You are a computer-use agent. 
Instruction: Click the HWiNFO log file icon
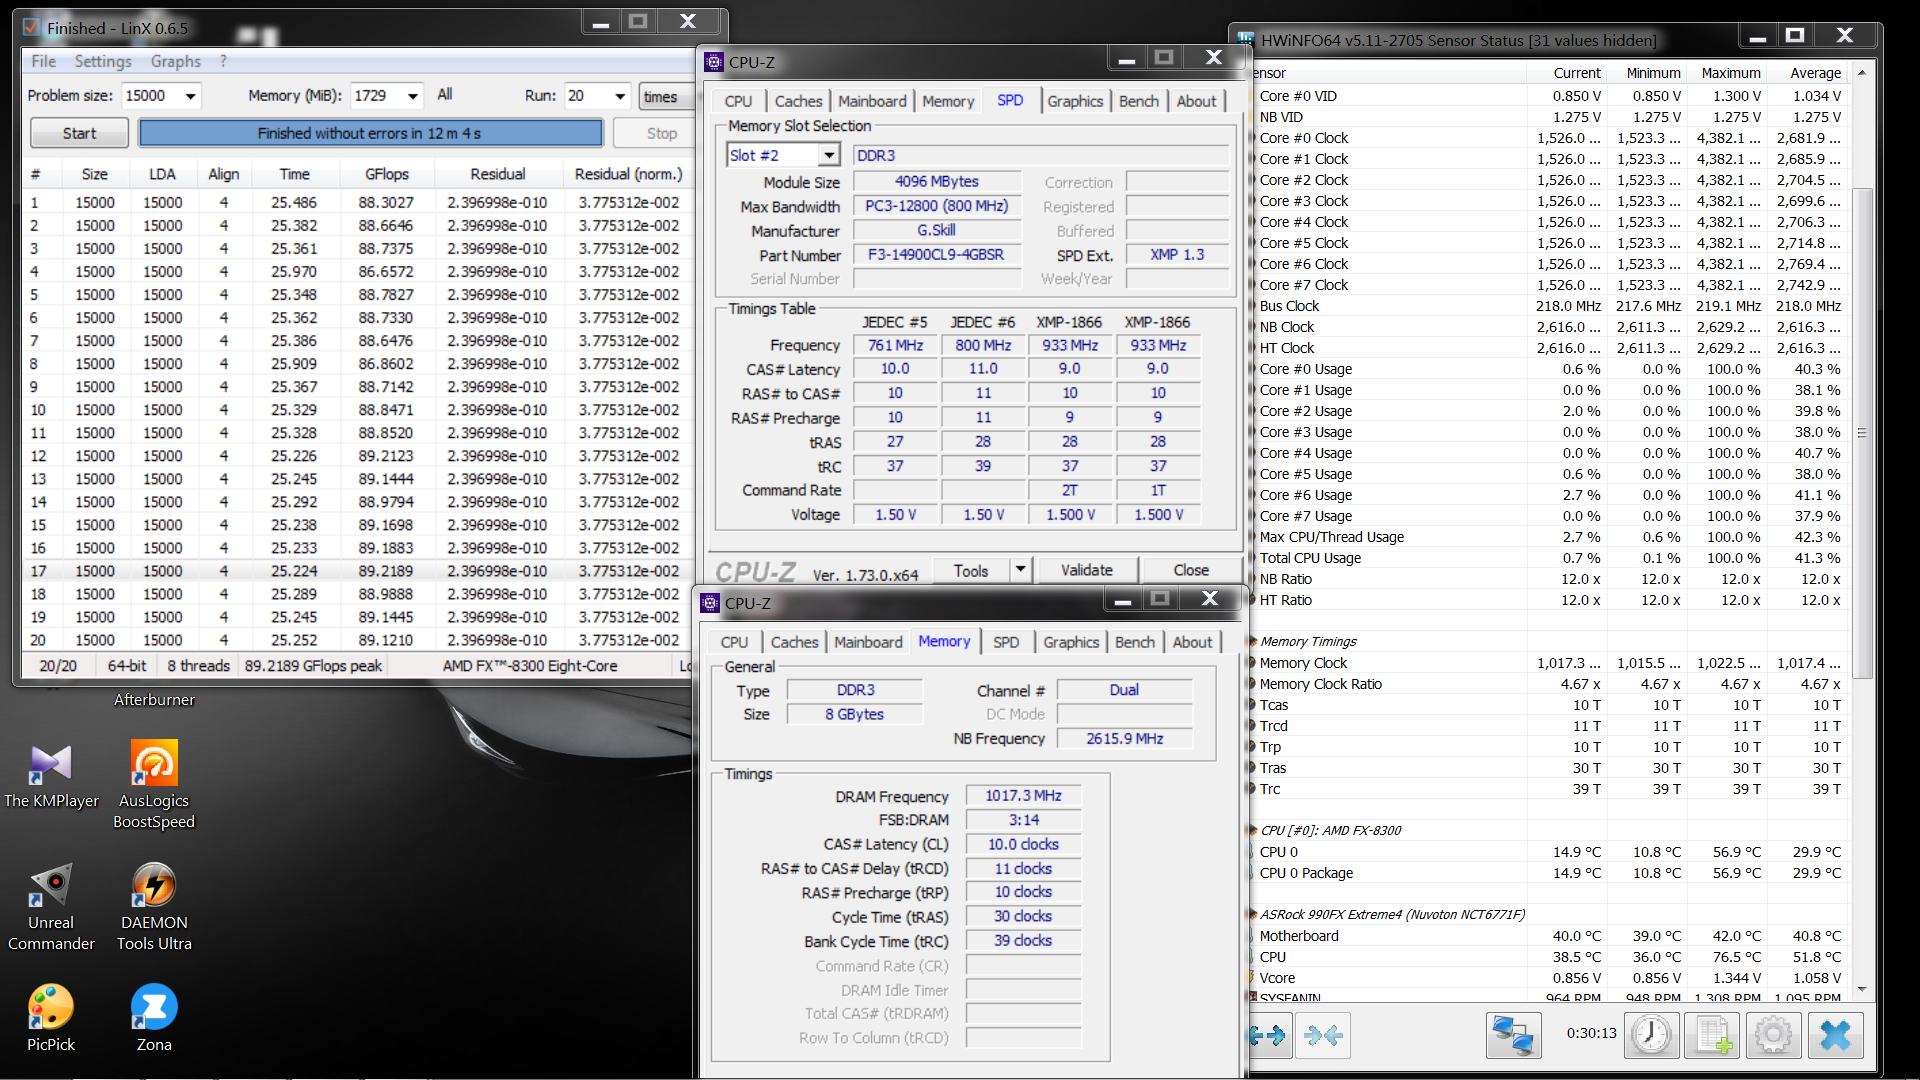1712,1036
